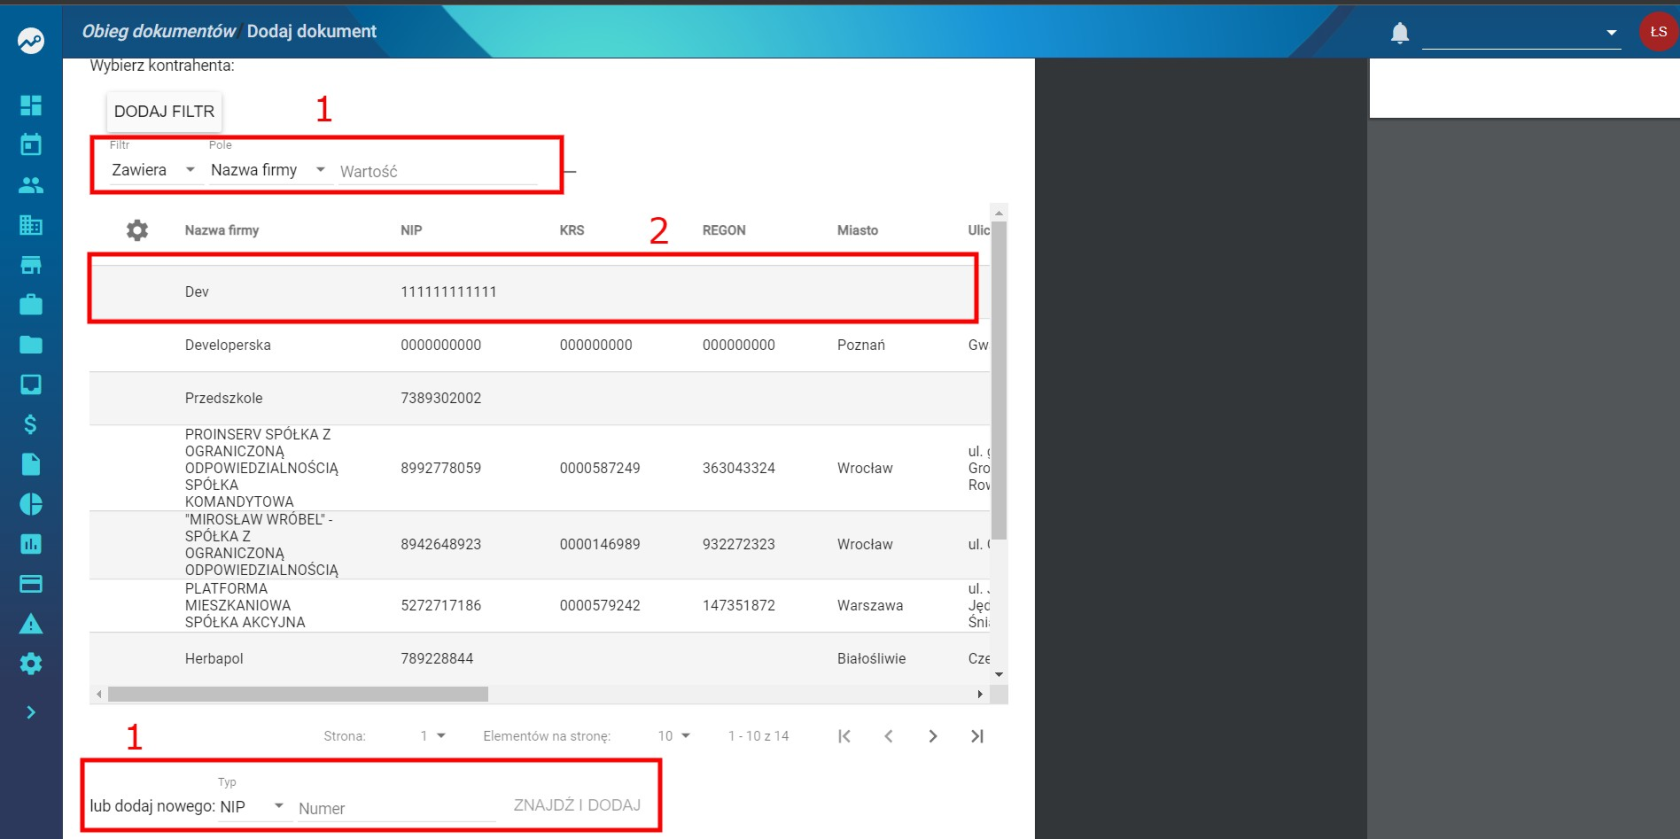Open the dashboard icon in sidebar
The width and height of the screenshot is (1680, 839).
click(x=31, y=105)
